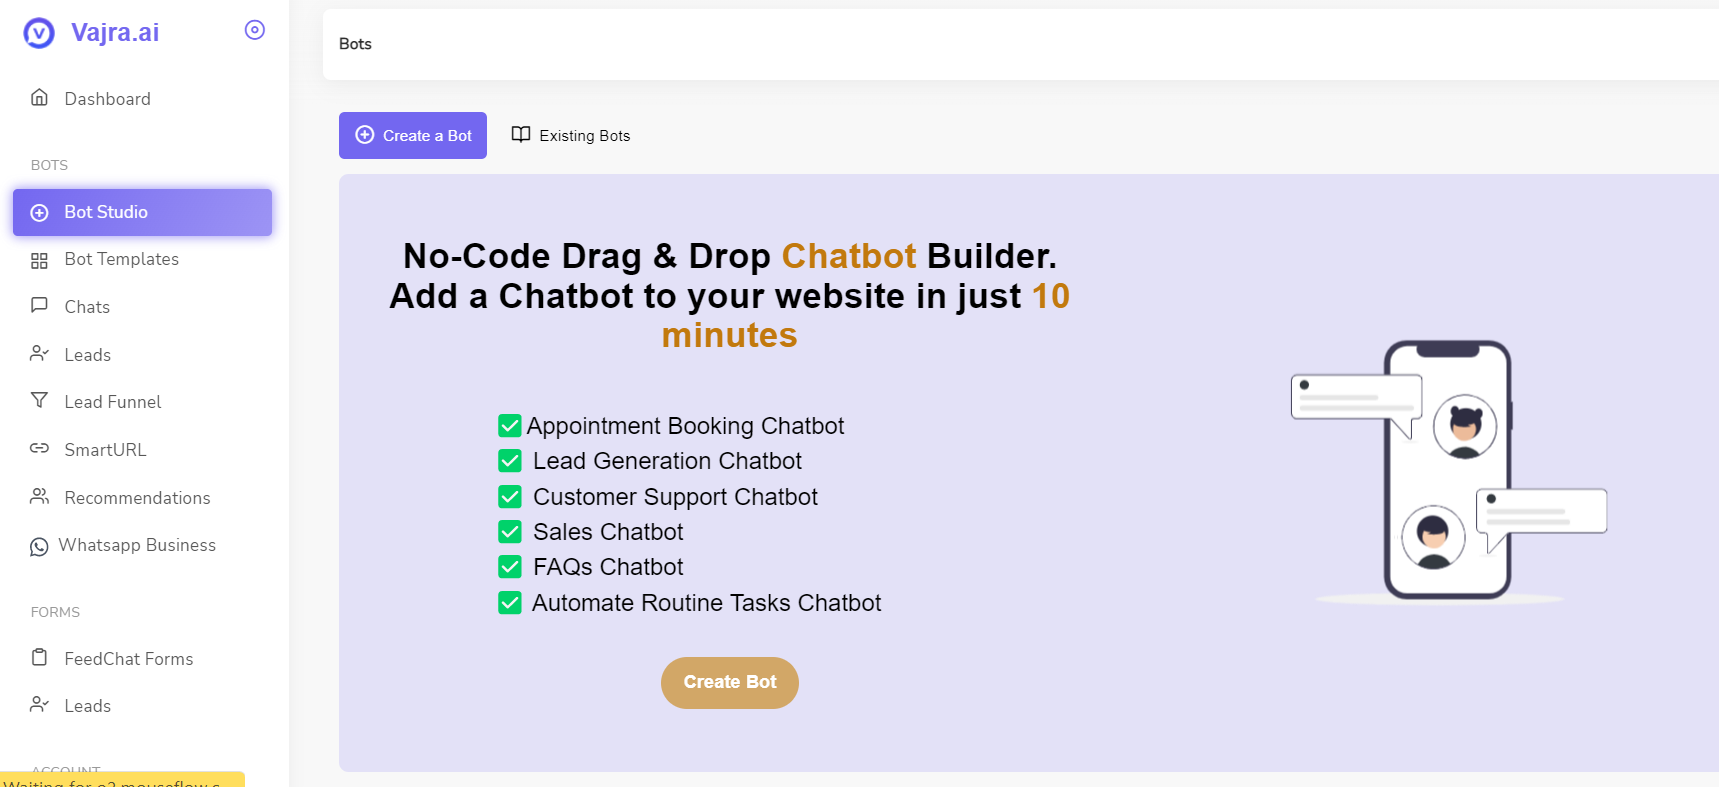Click the Sales Chatbot green checkmark
The height and width of the screenshot is (787, 1719).
pyautogui.click(x=510, y=532)
